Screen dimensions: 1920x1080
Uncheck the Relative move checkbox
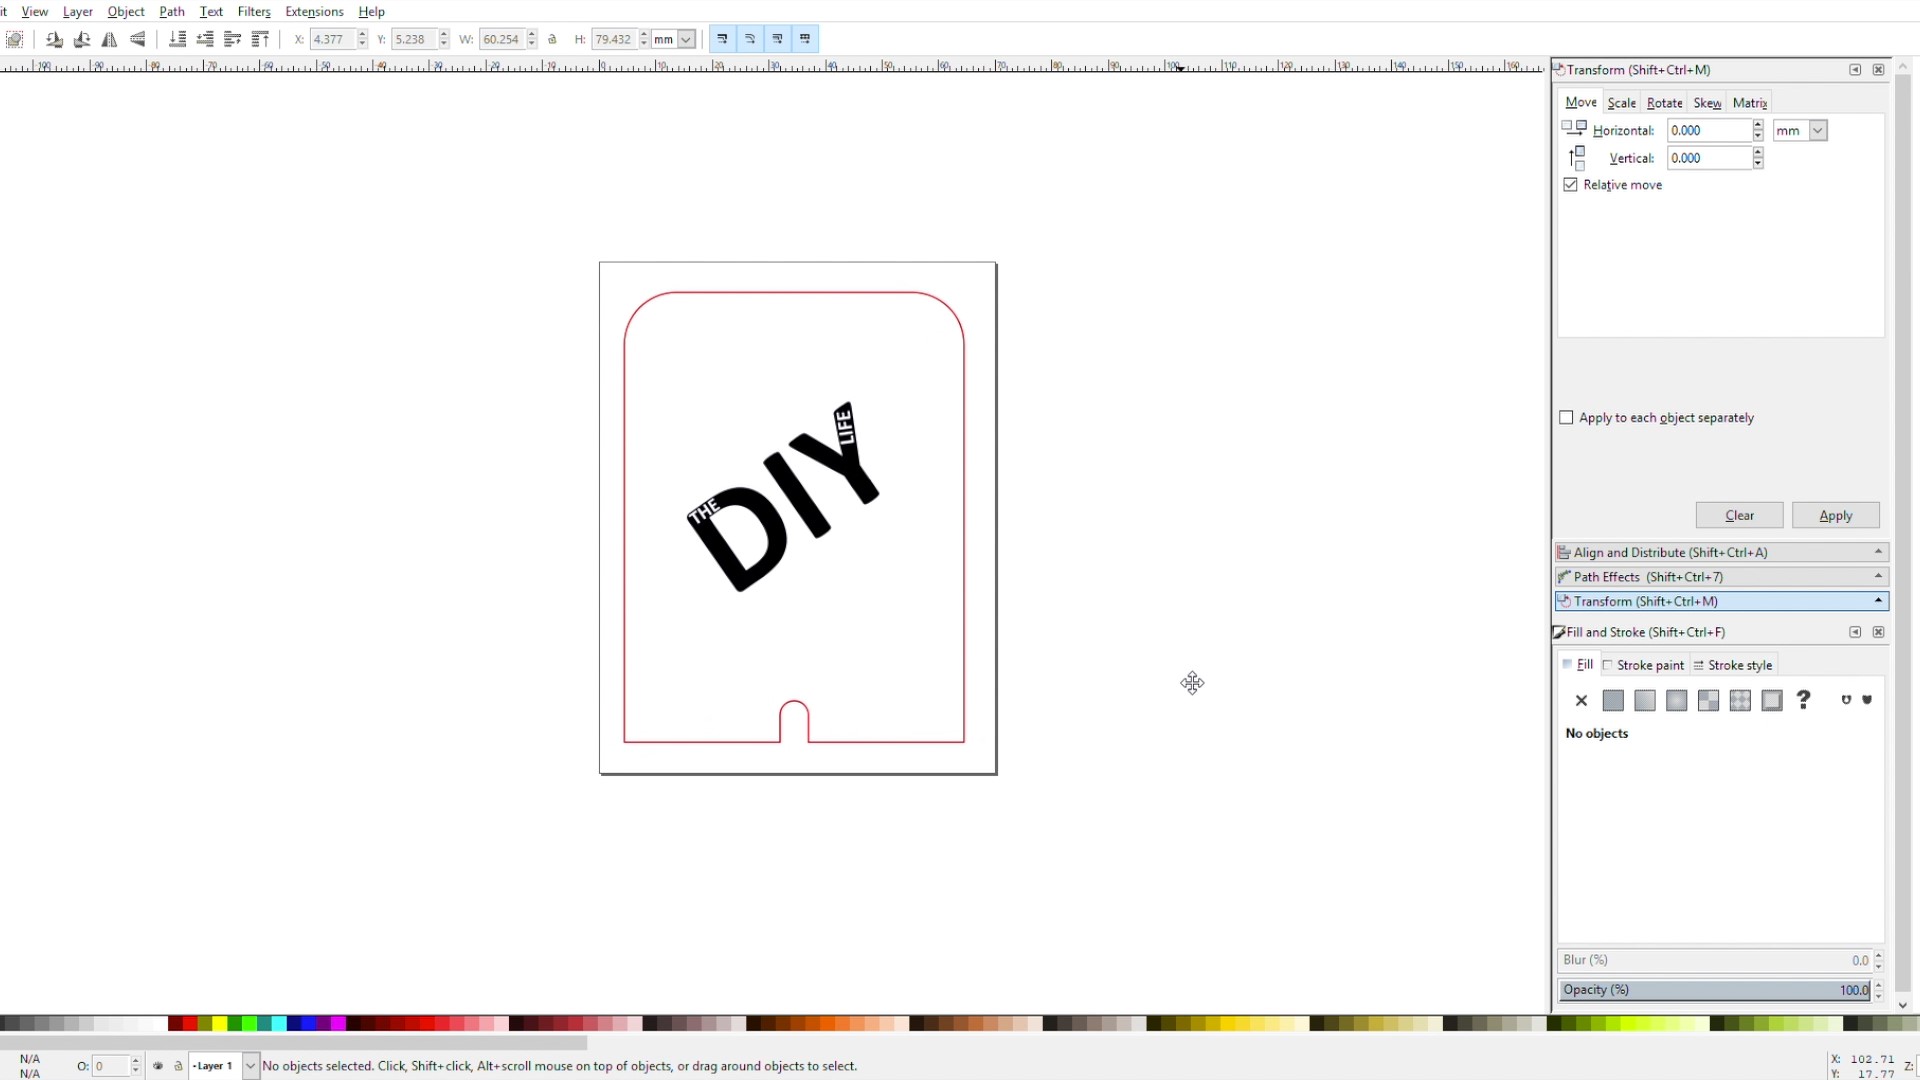click(1570, 185)
